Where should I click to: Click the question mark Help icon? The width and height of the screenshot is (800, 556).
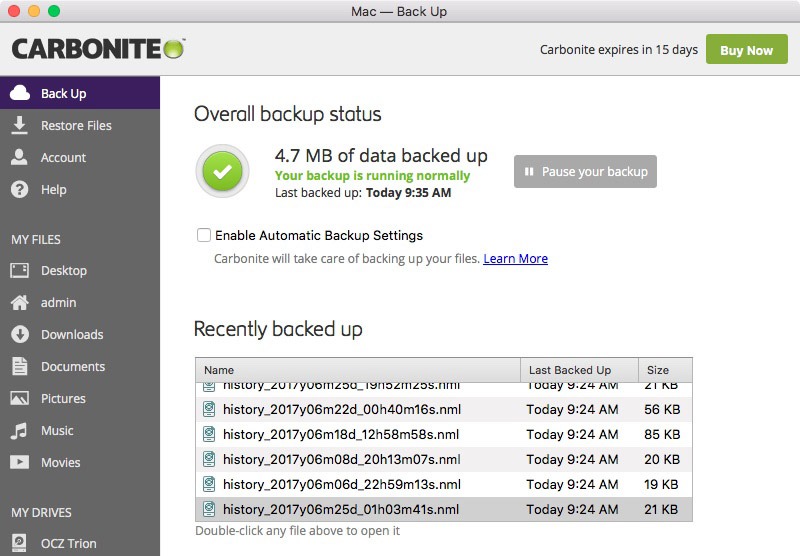19,190
